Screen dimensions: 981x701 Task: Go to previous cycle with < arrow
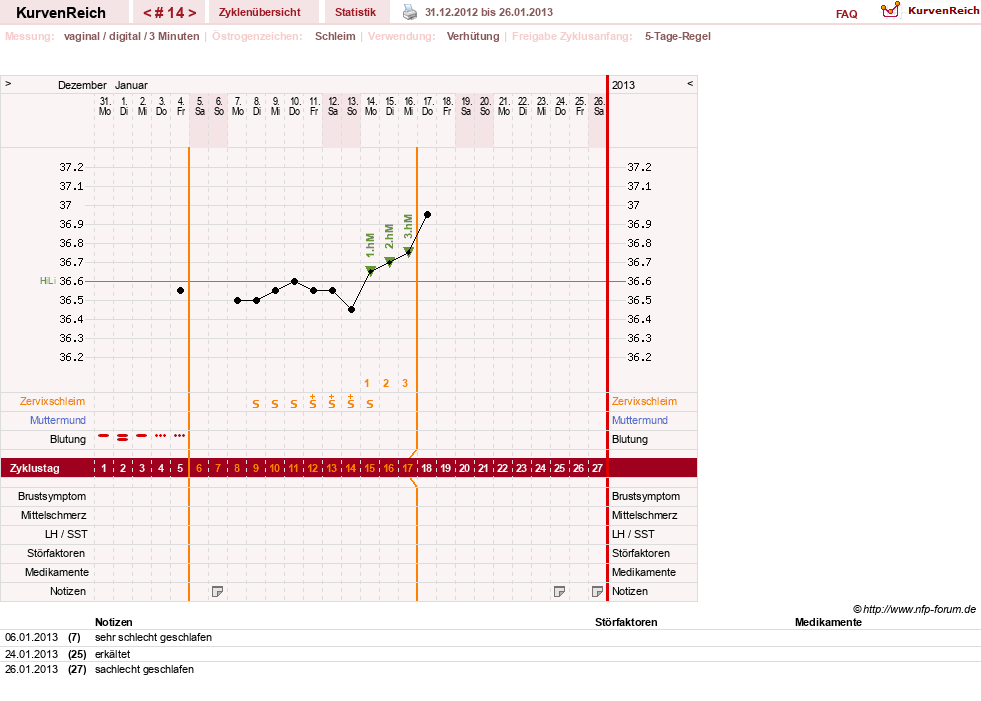(x=147, y=13)
